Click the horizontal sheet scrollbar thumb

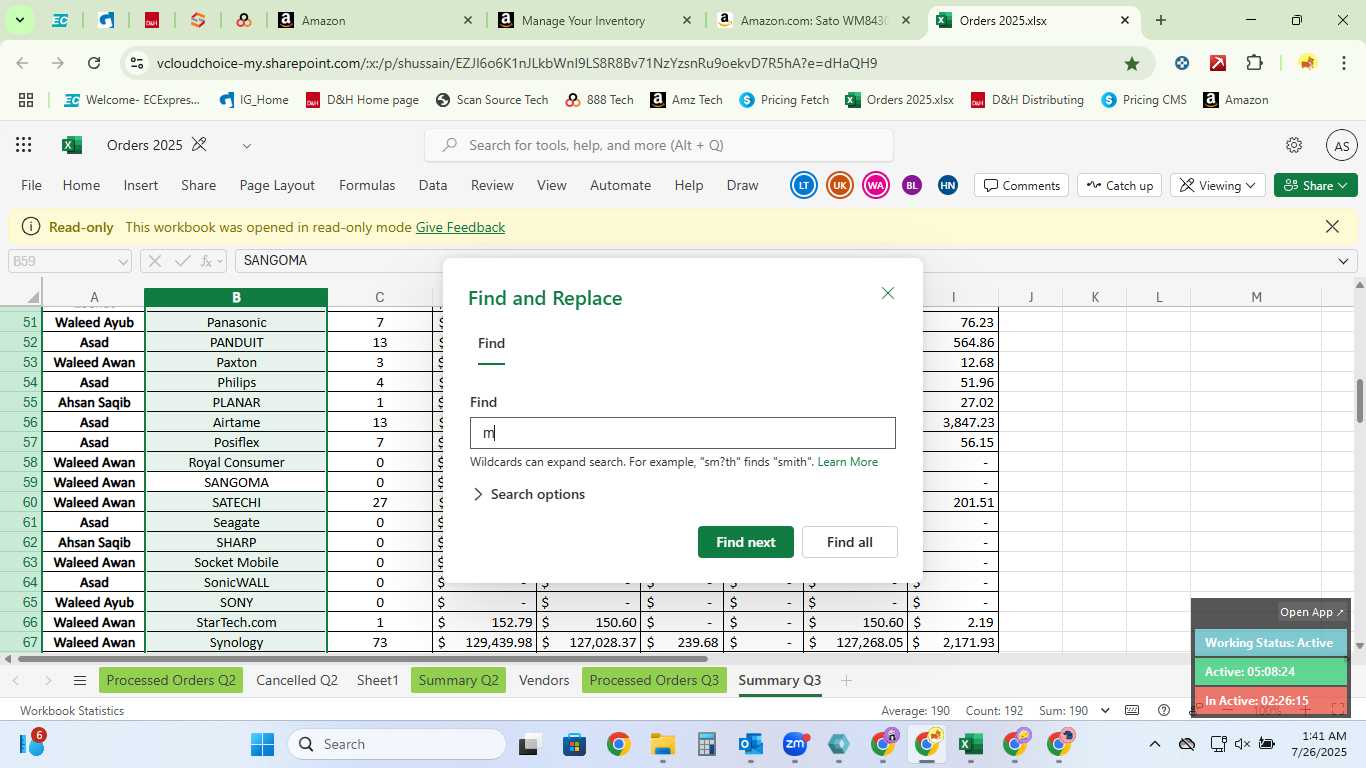coord(362,659)
